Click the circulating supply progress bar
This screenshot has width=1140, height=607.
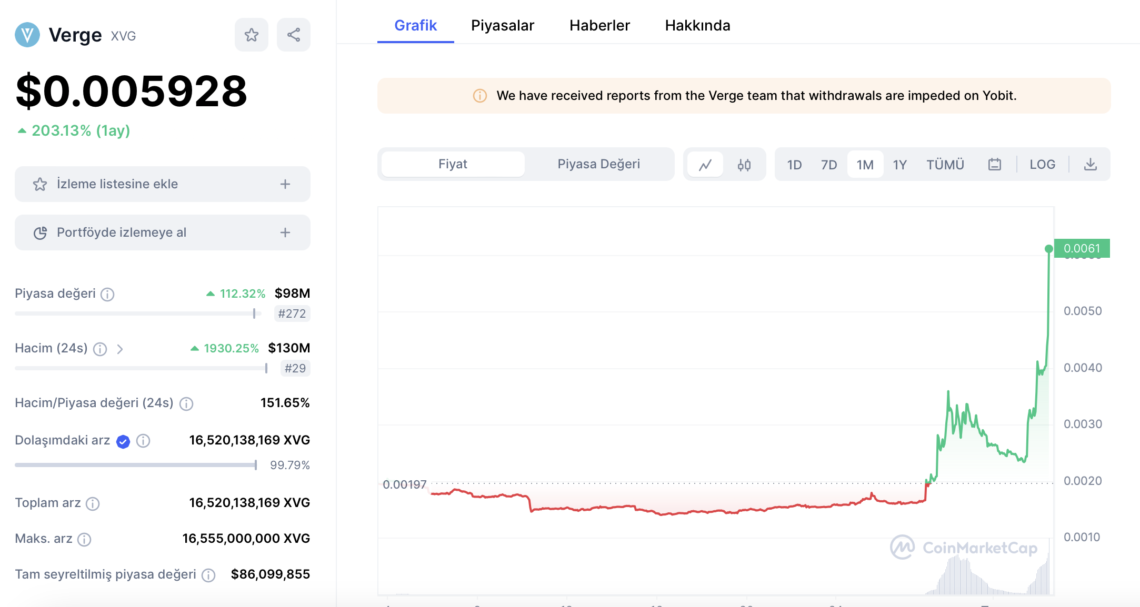pyautogui.click(x=136, y=465)
